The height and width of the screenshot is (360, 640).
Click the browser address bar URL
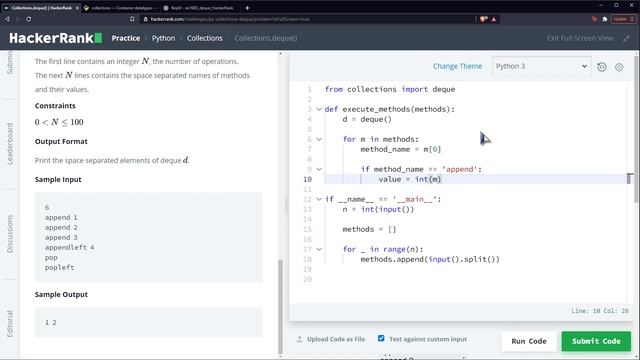point(230,19)
